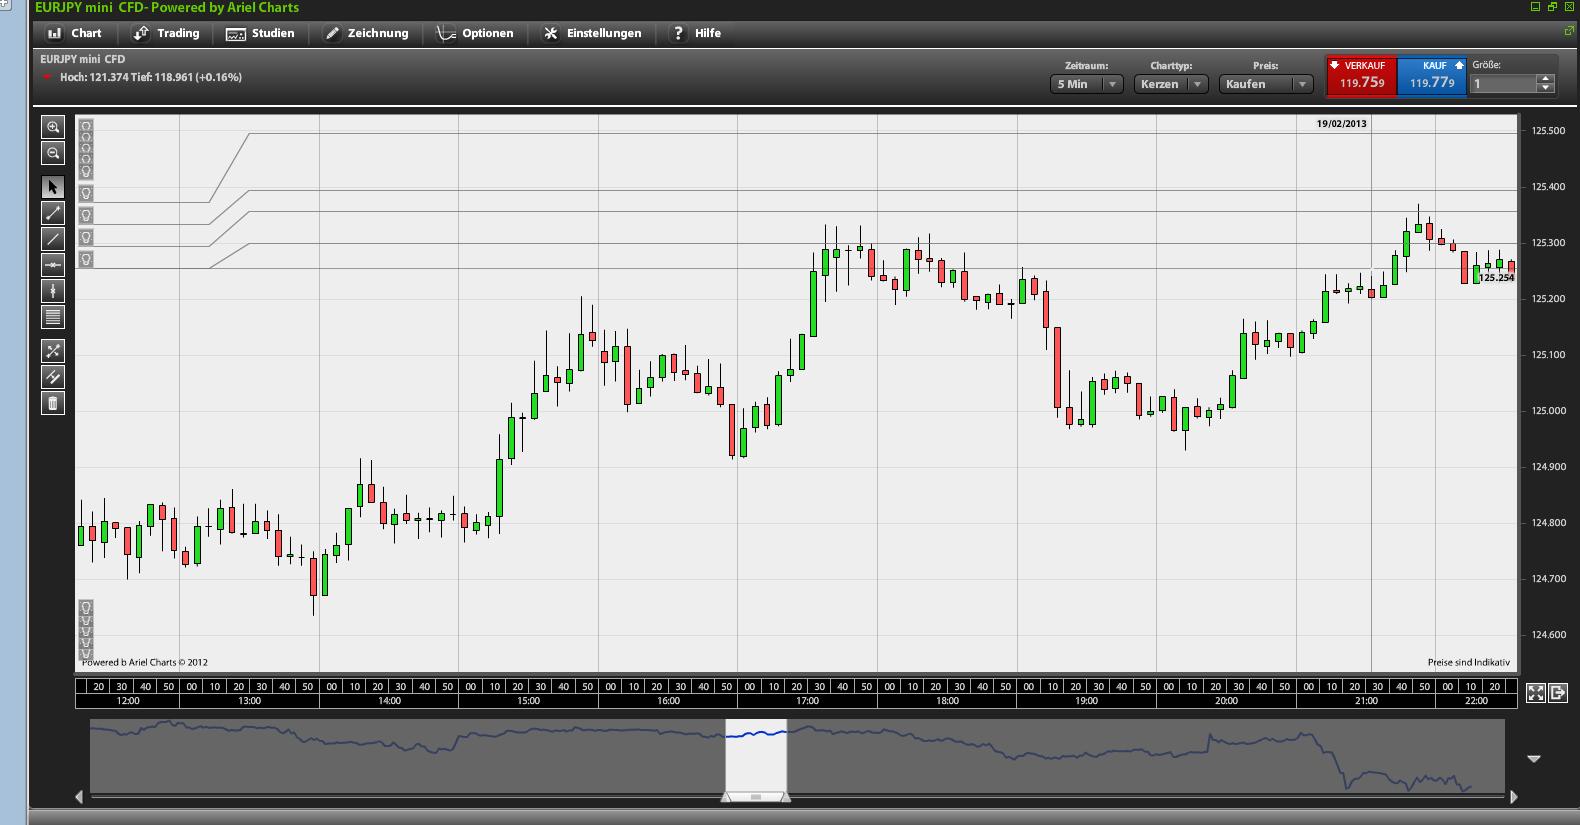The width and height of the screenshot is (1580, 825).
Task: Click the red VERKAUF sell button
Action: pos(1361,77)
